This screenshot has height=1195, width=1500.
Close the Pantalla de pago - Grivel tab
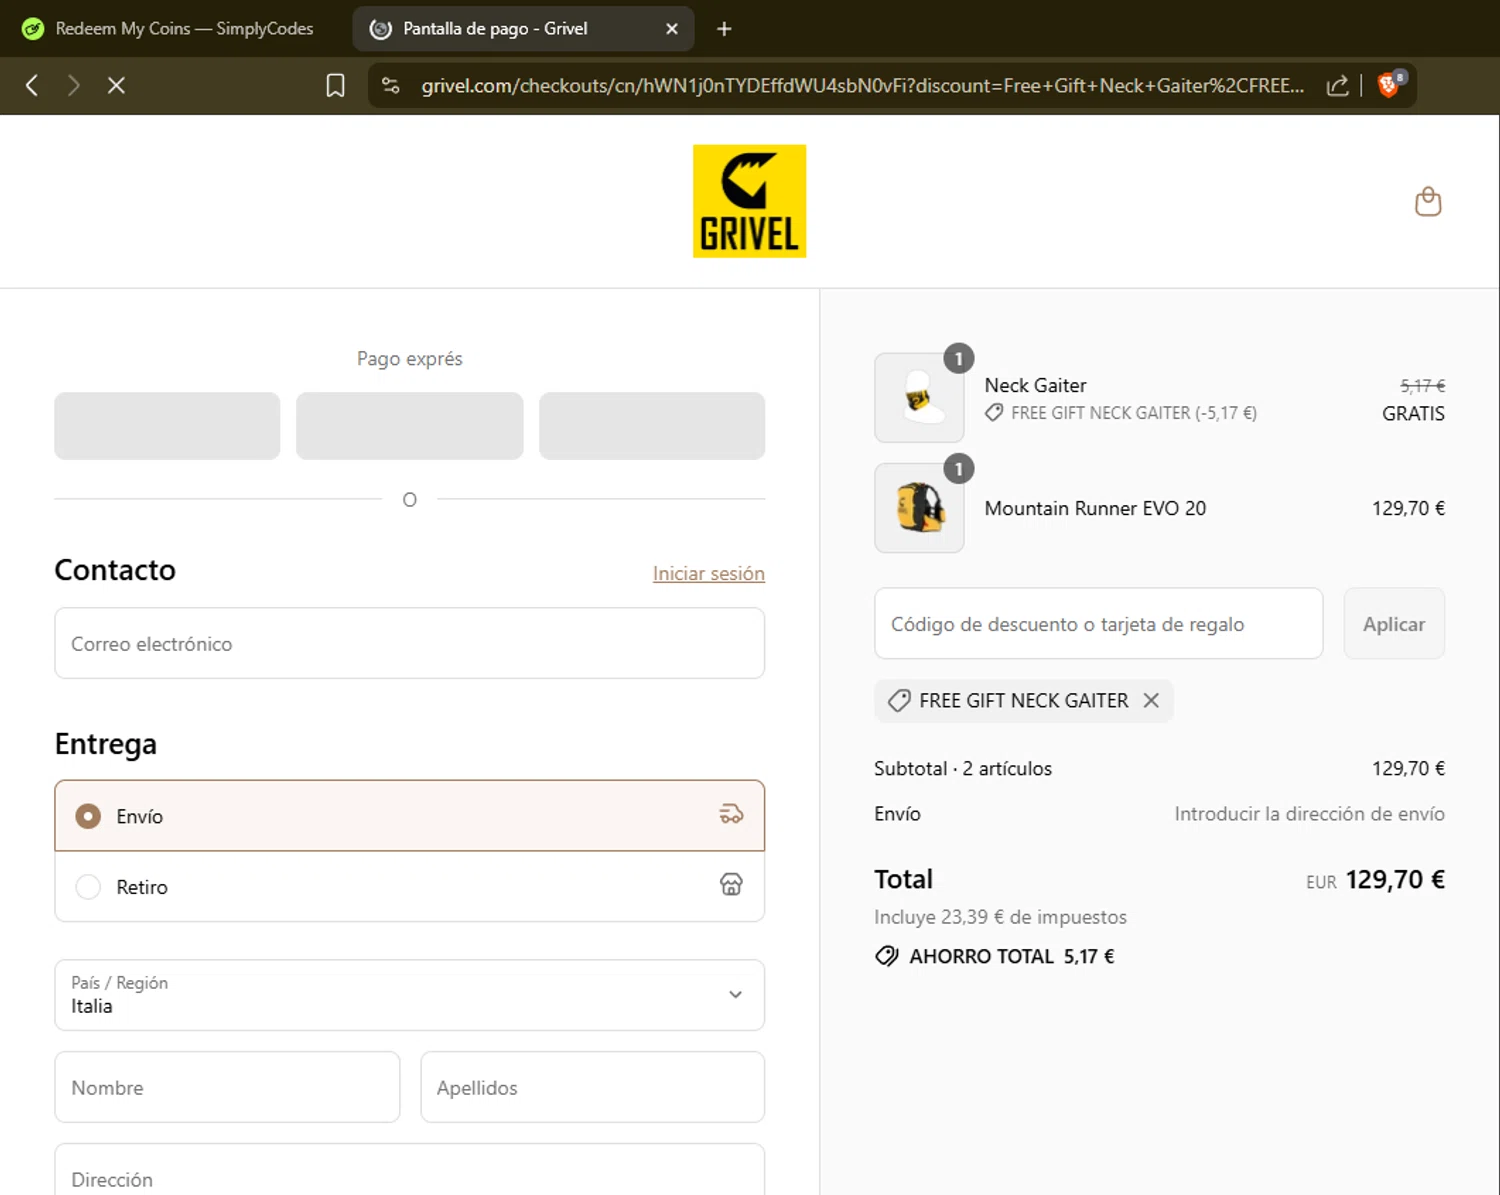672,29
